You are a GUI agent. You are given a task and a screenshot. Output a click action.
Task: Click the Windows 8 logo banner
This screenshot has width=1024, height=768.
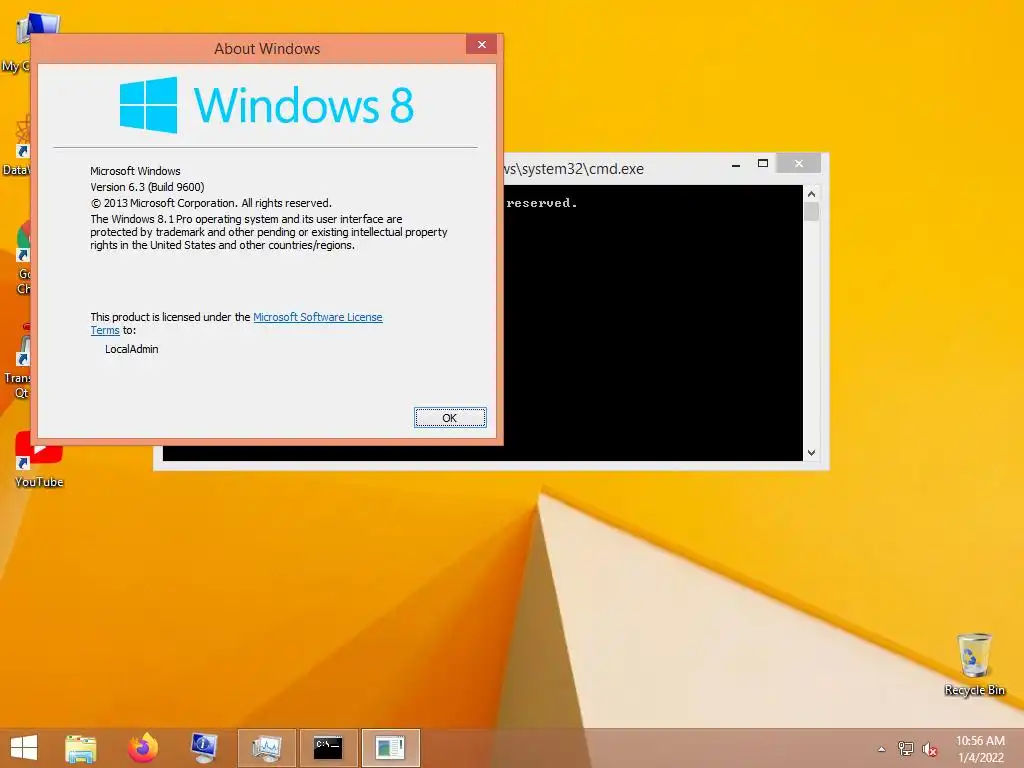point(266,105)
